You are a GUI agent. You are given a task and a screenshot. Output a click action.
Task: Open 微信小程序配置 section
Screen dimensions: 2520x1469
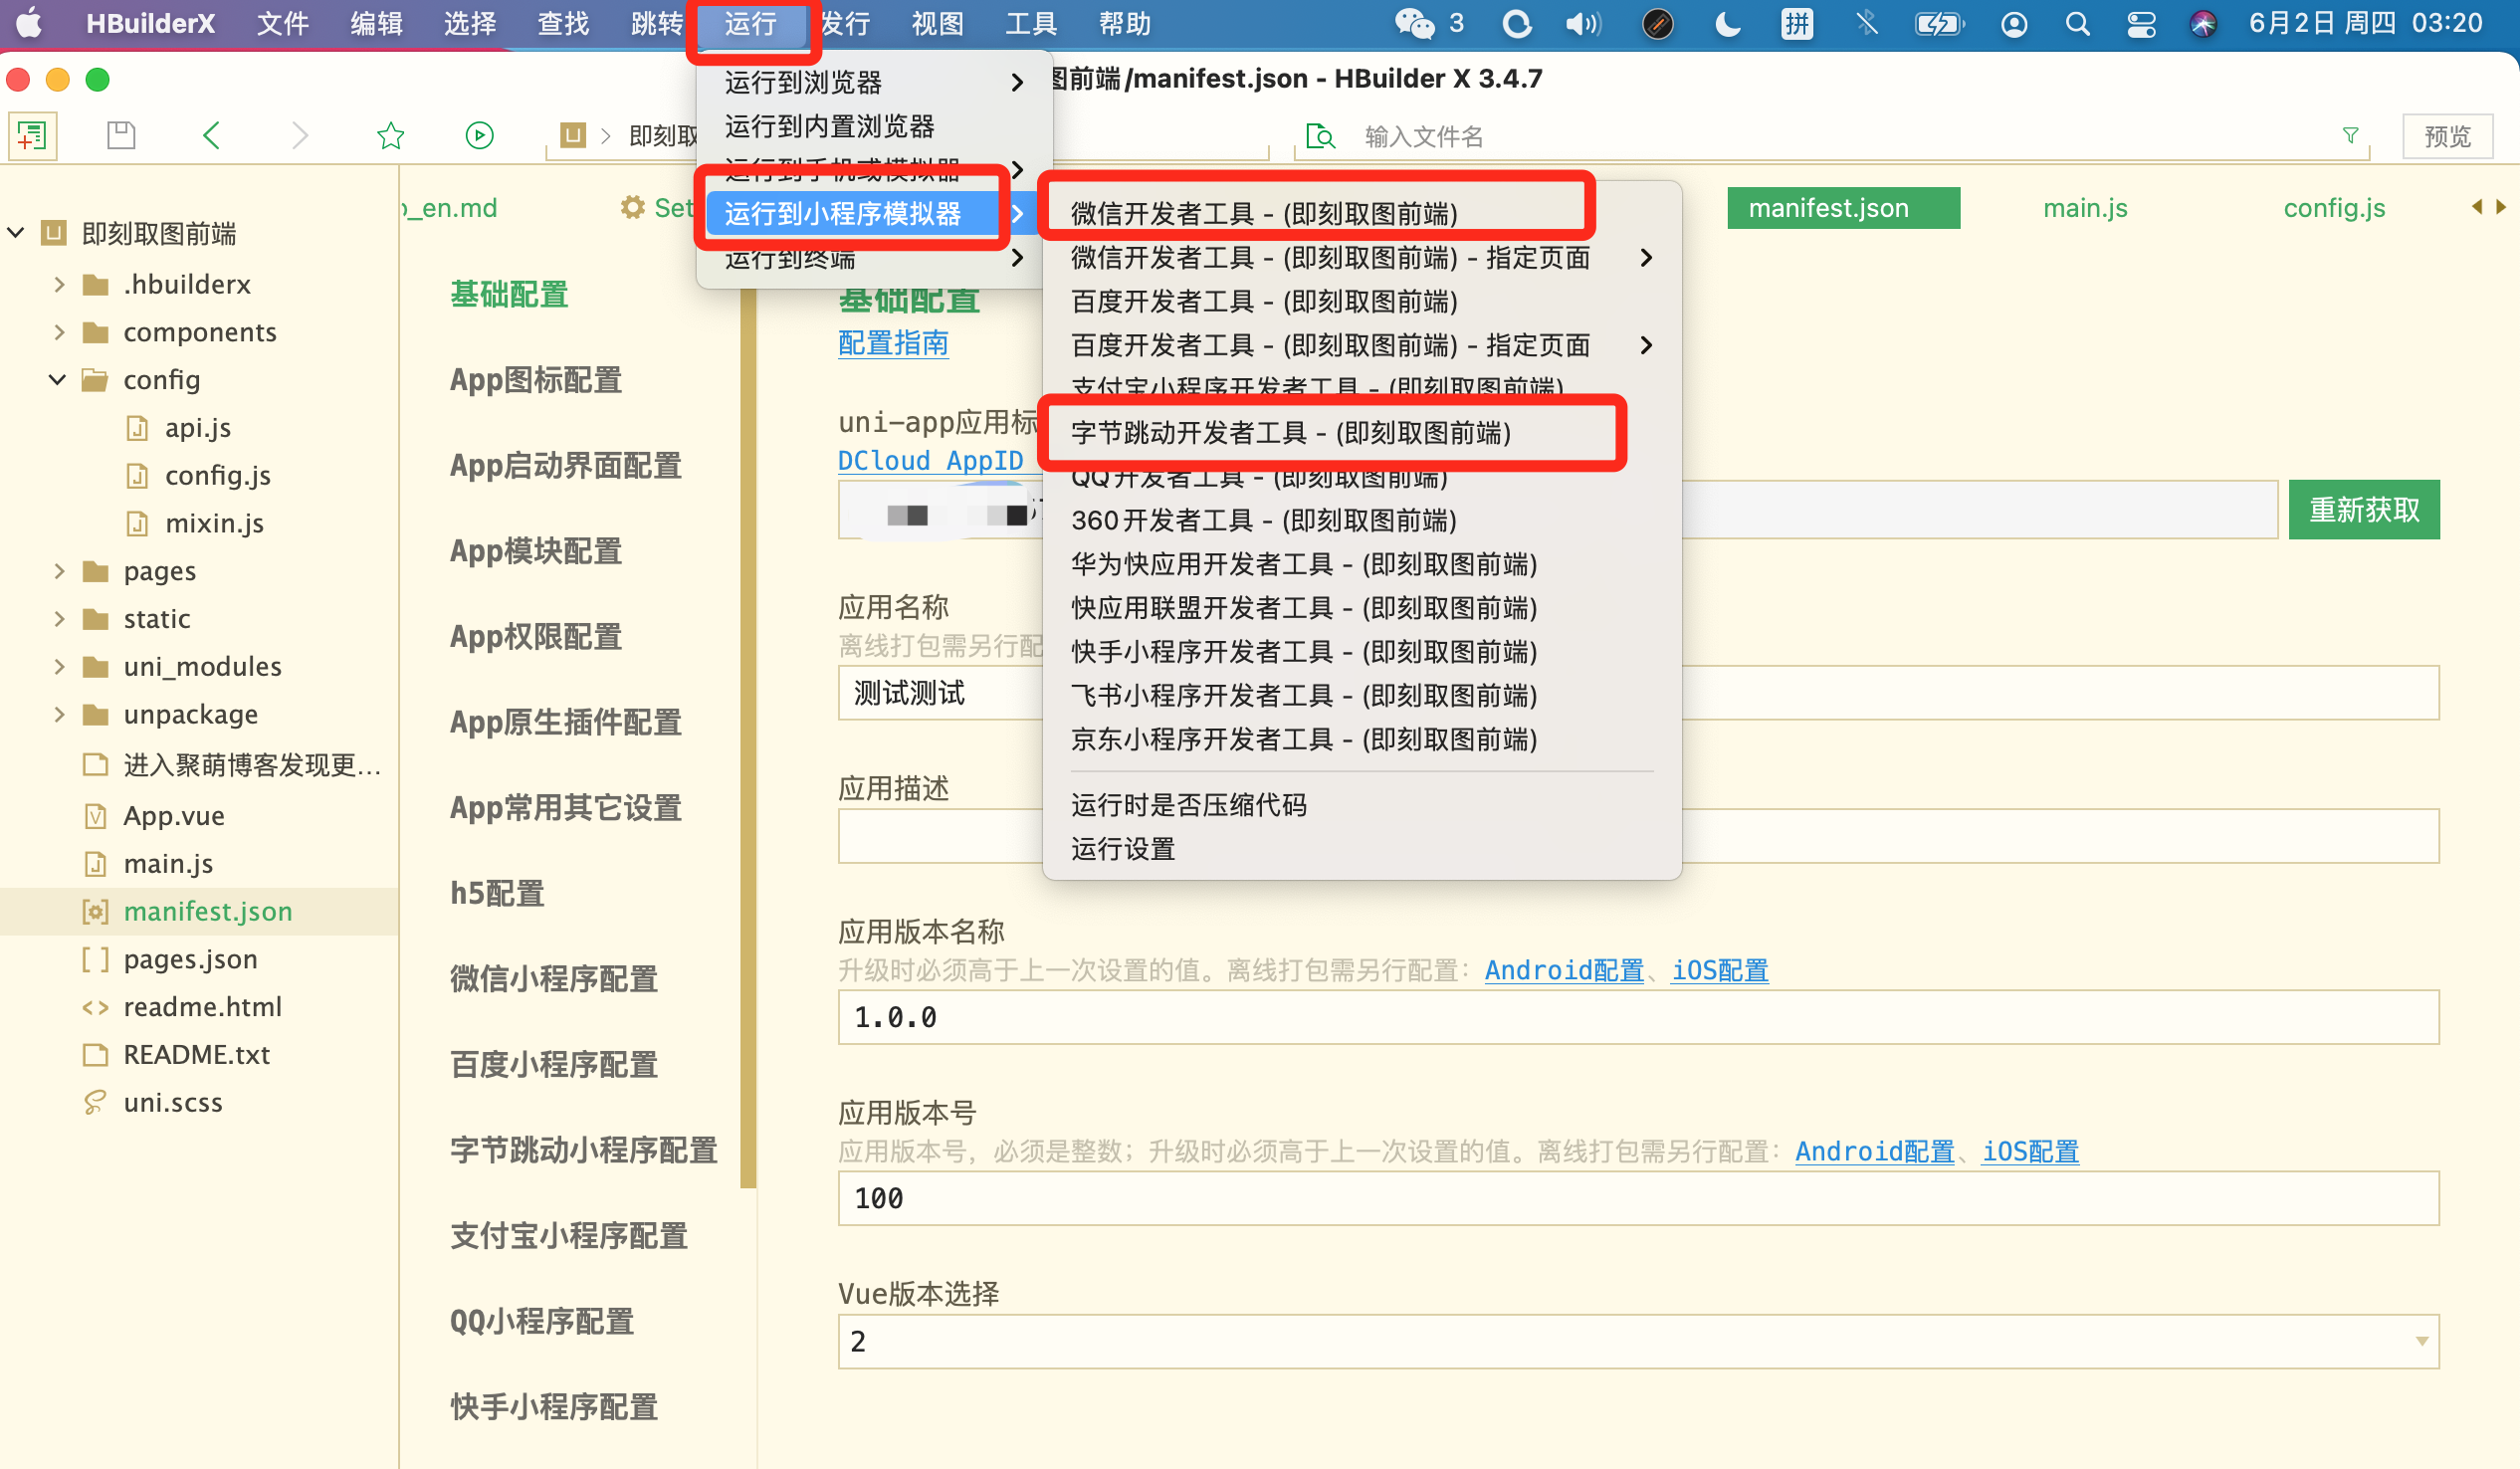553,978
